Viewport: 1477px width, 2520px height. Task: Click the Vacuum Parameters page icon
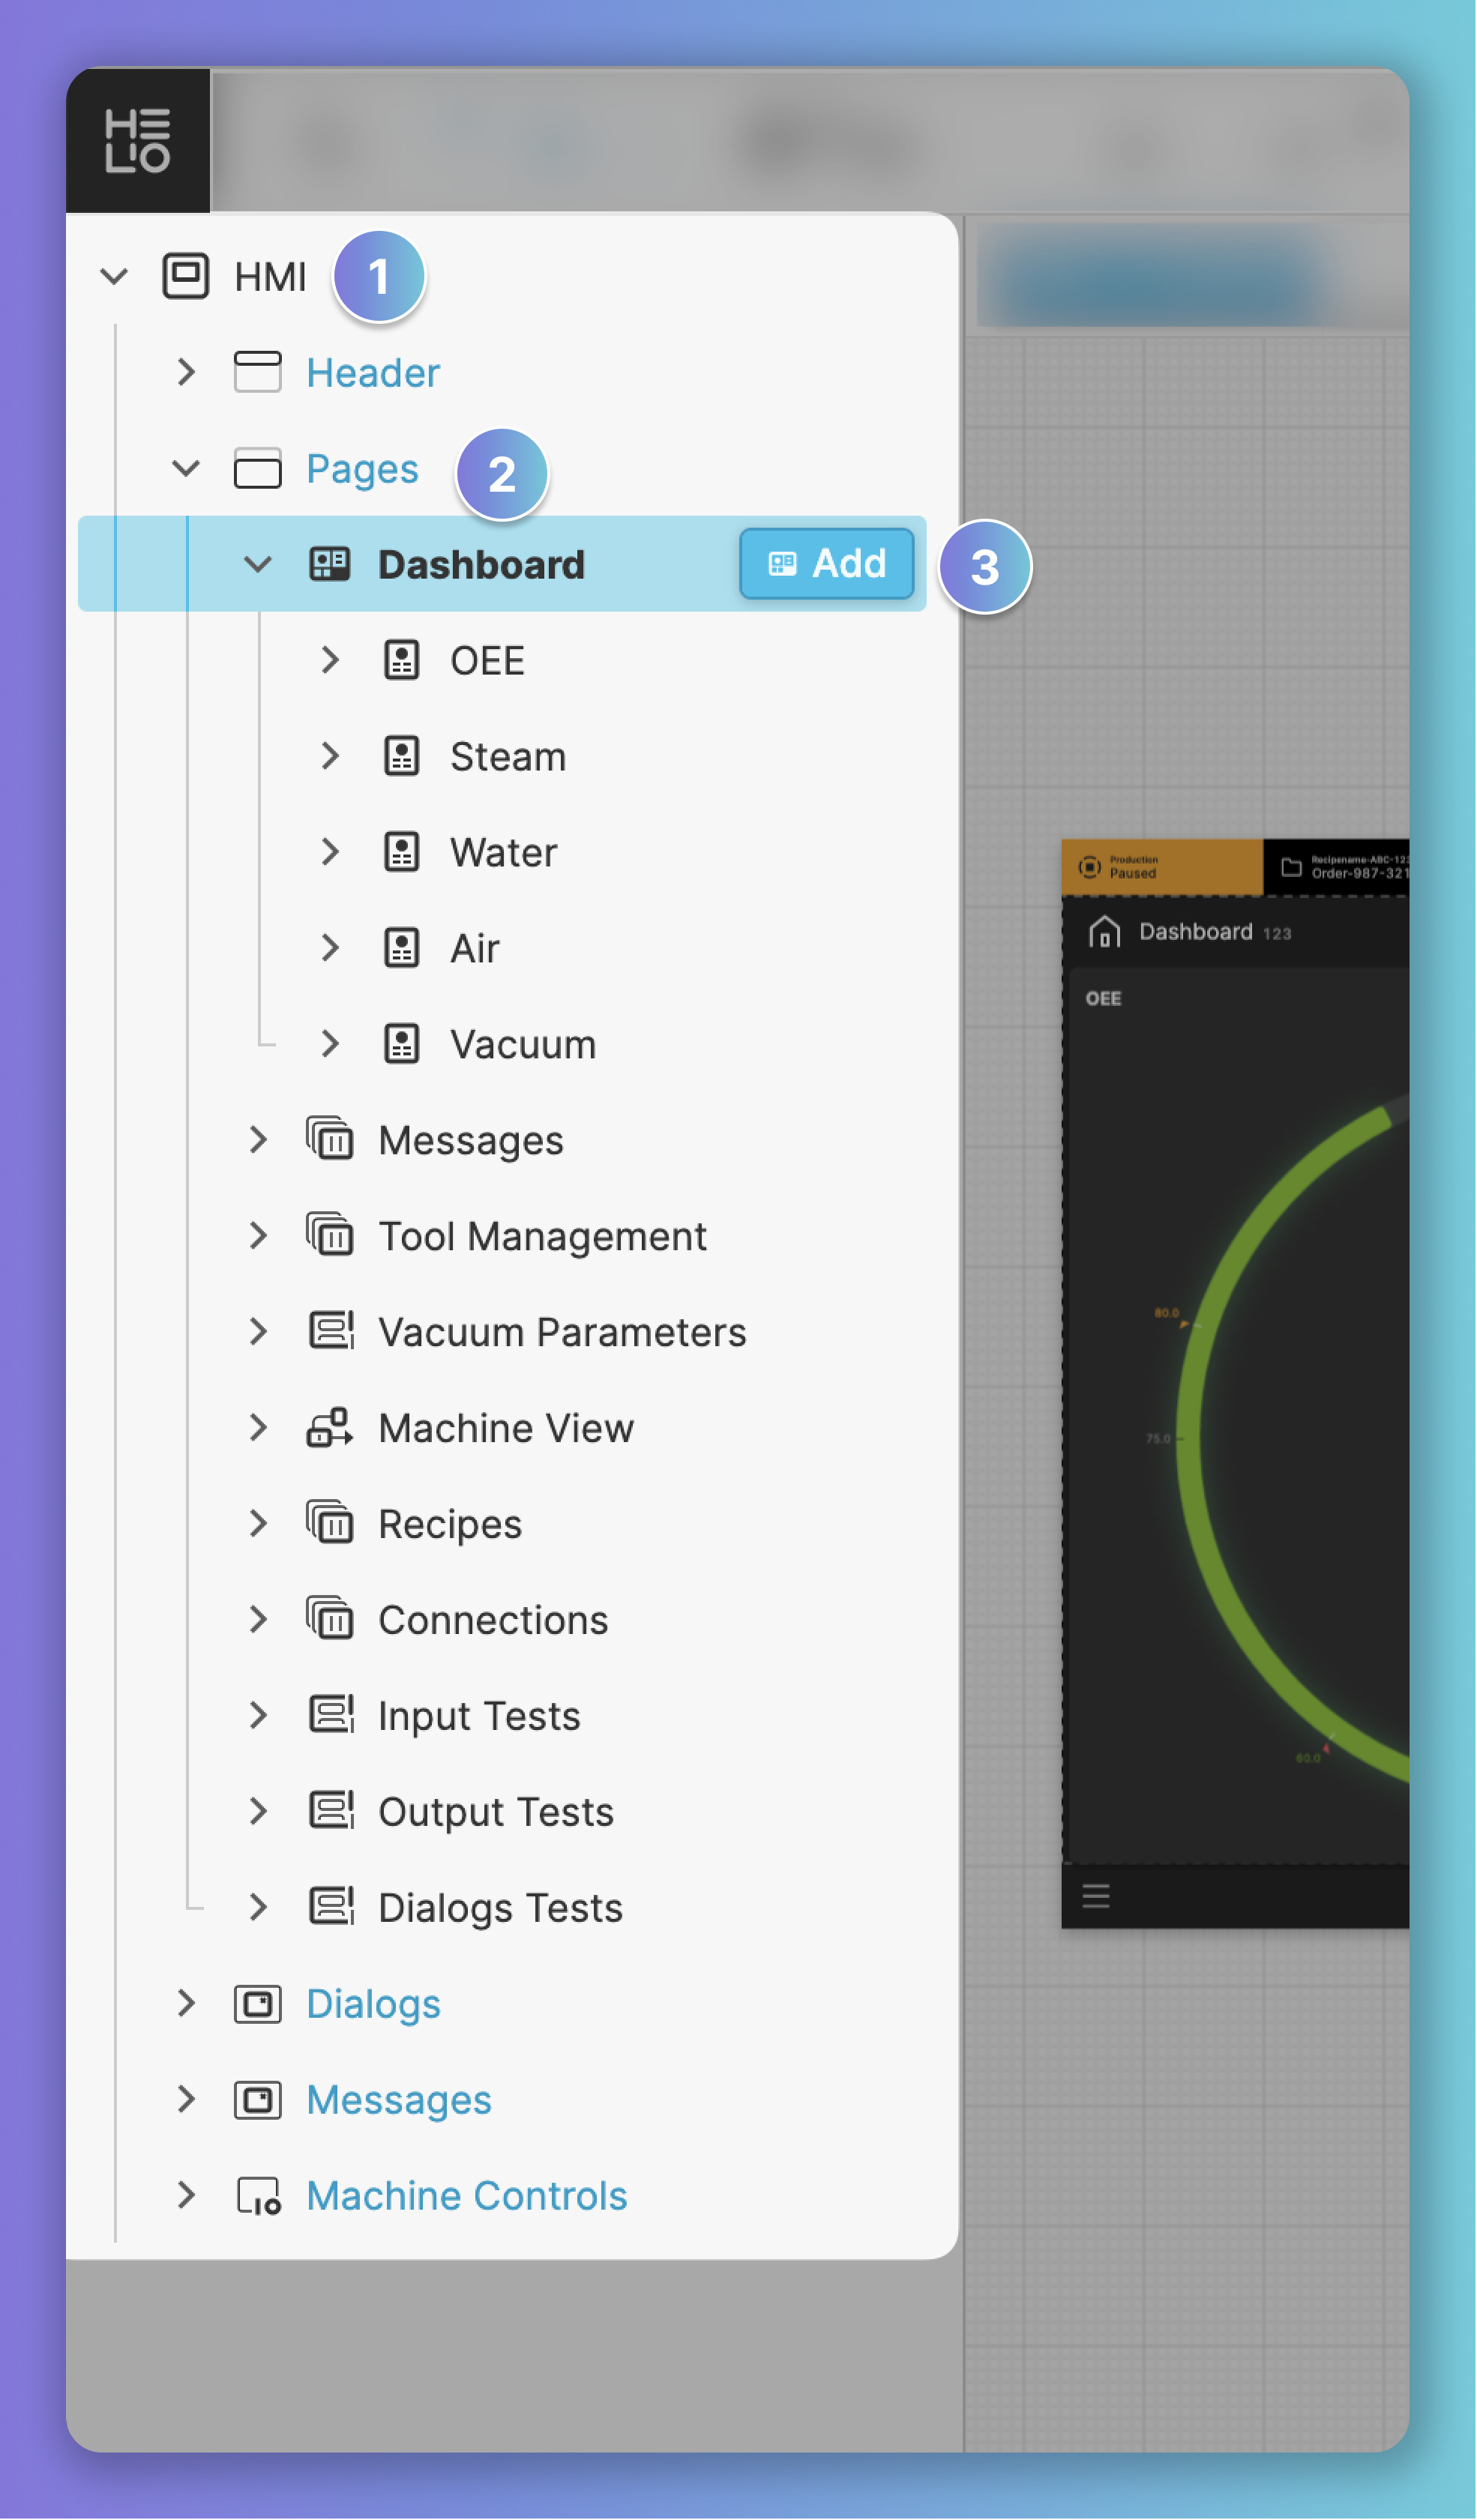[329, 1332]
